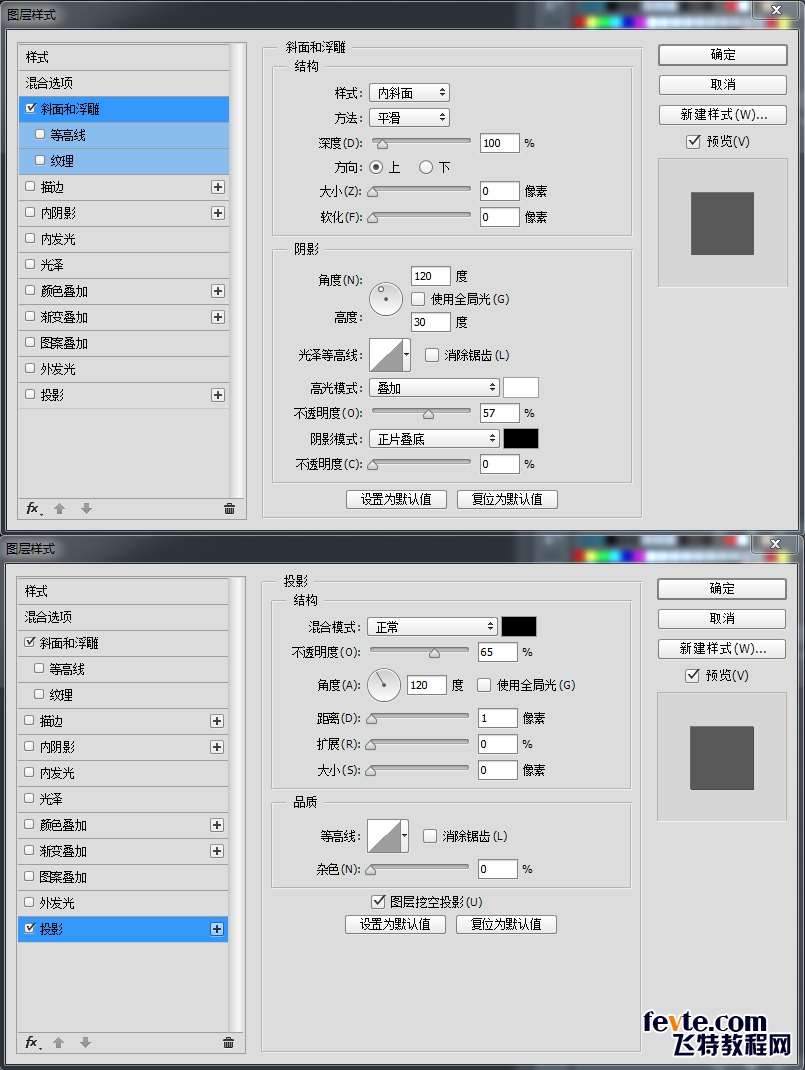
Task: Click the white highlight color swatch
Action: click(x=521, y=388)
